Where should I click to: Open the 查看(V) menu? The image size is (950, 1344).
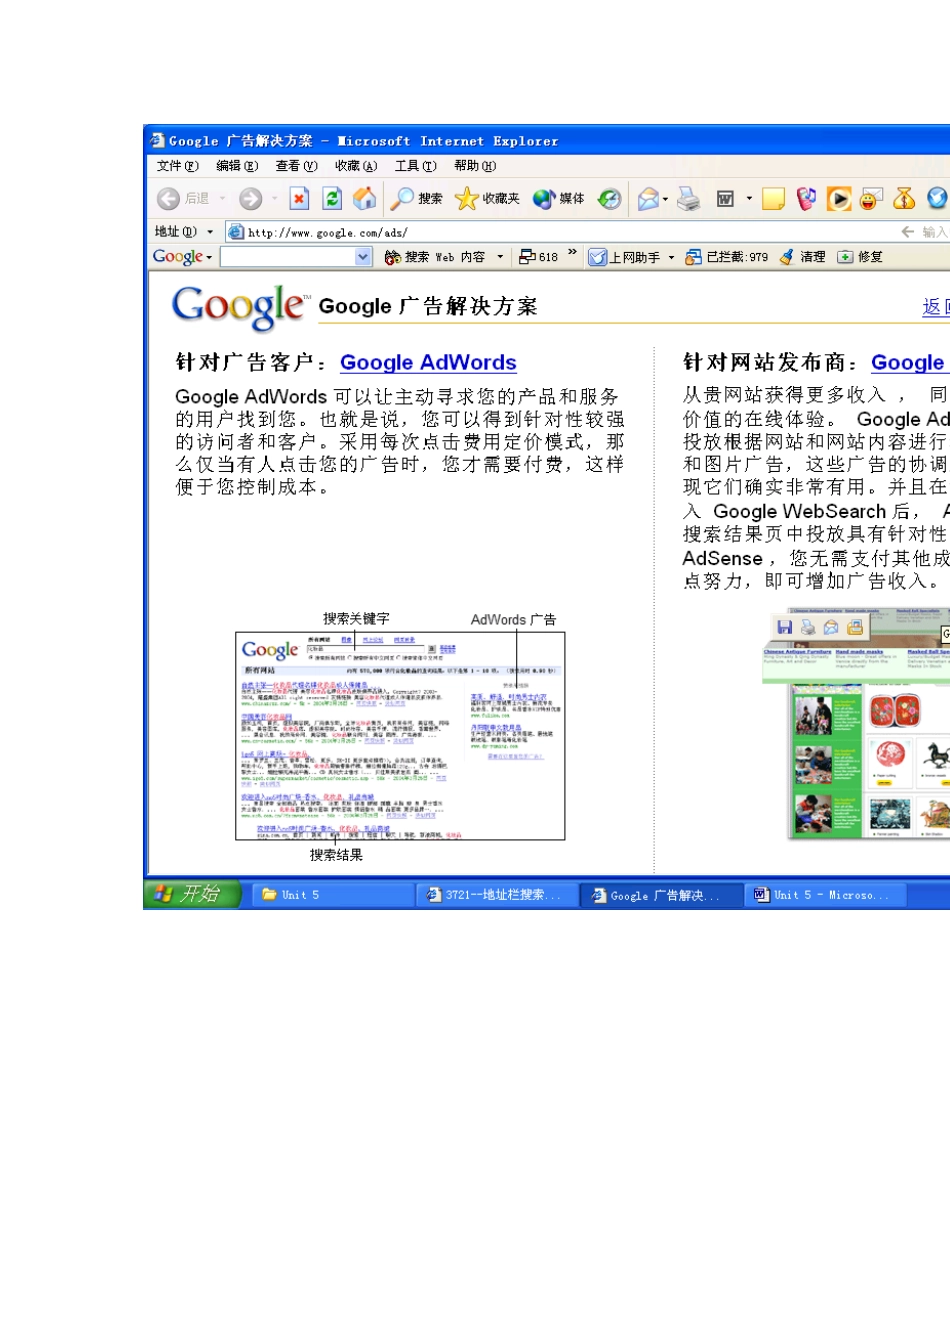[296, 166]
